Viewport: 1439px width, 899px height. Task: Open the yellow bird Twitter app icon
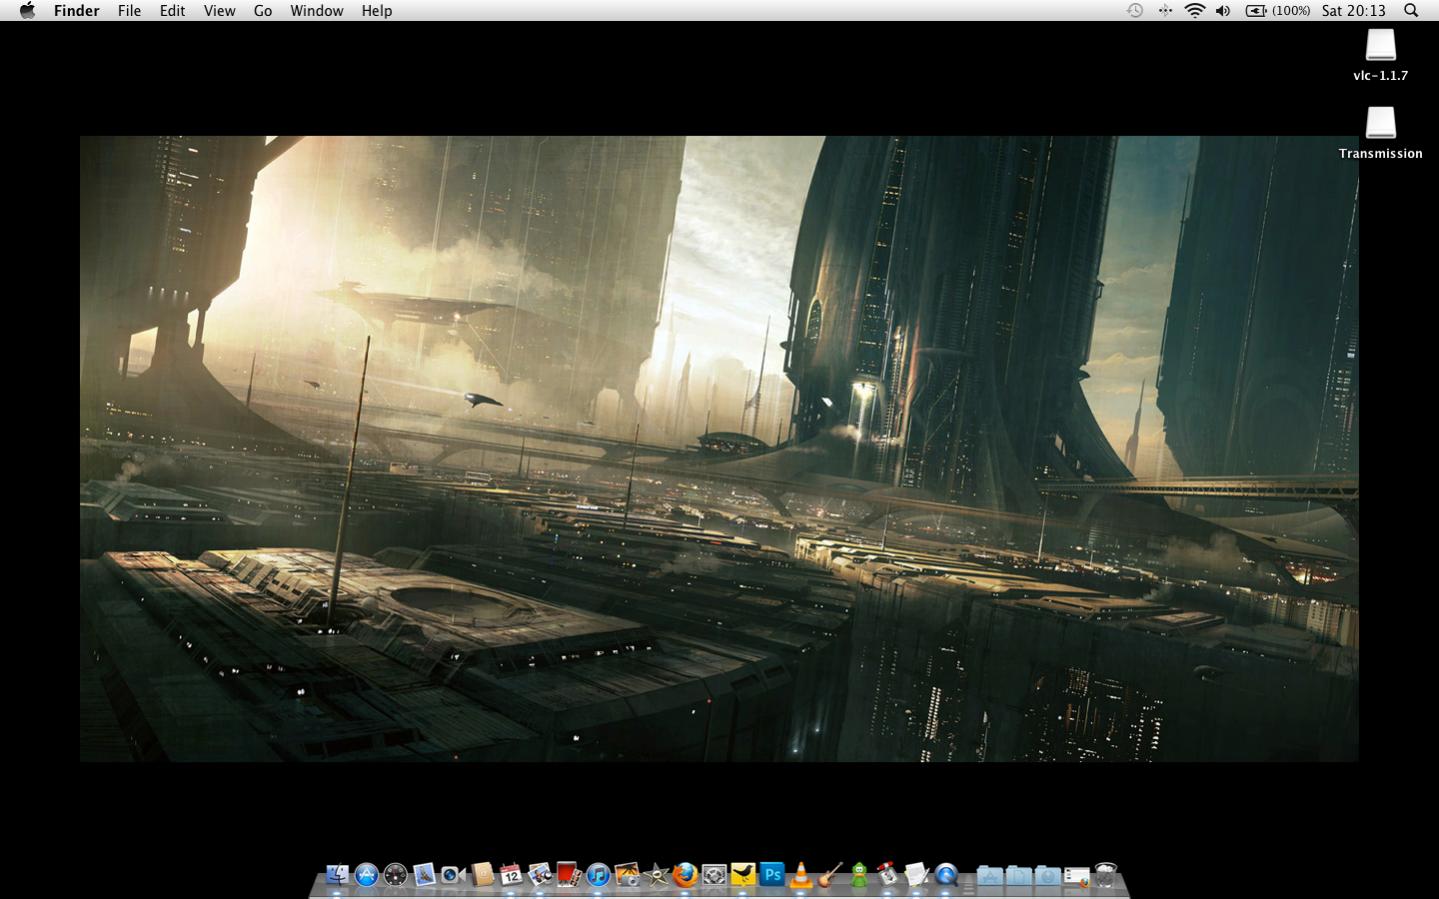743,875
